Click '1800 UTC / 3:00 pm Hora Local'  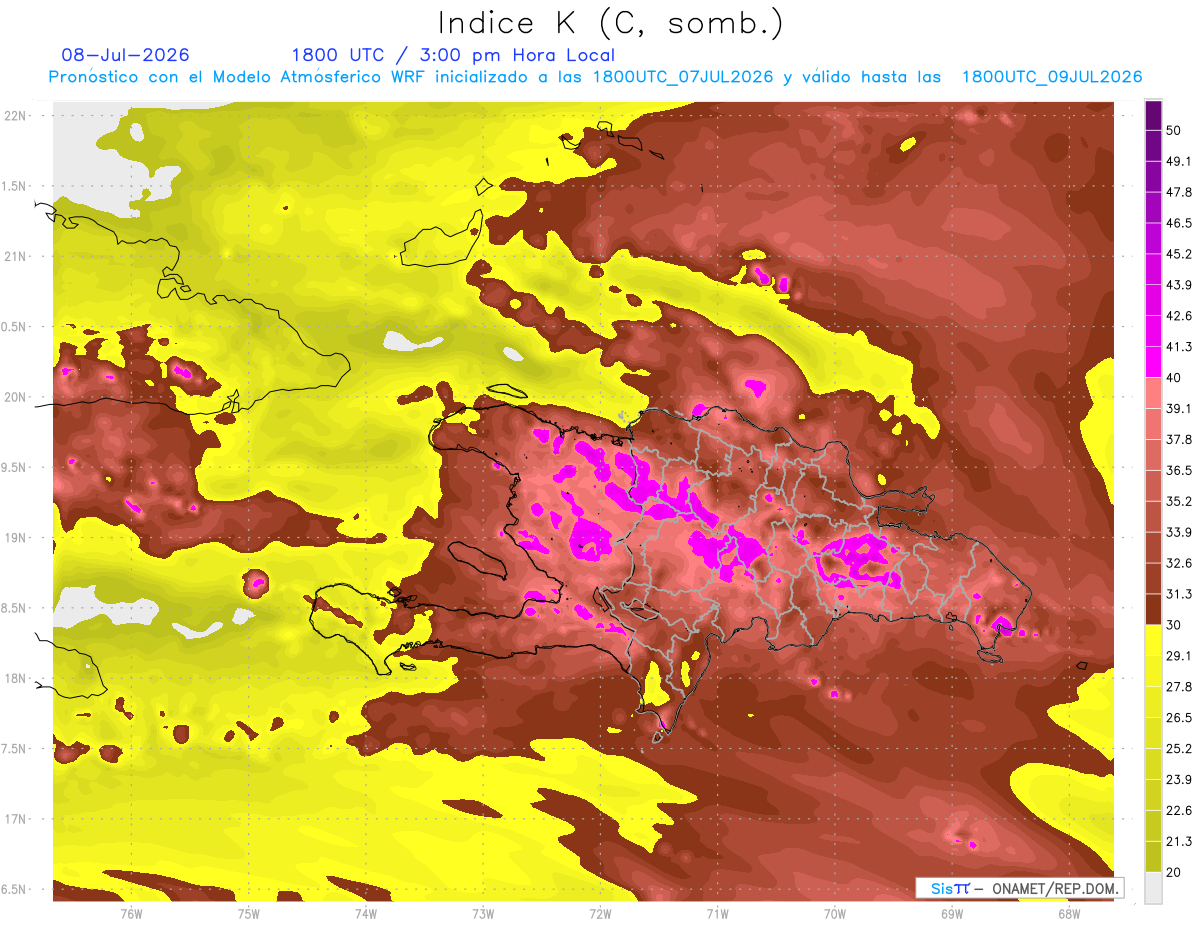tap(453, 55)
